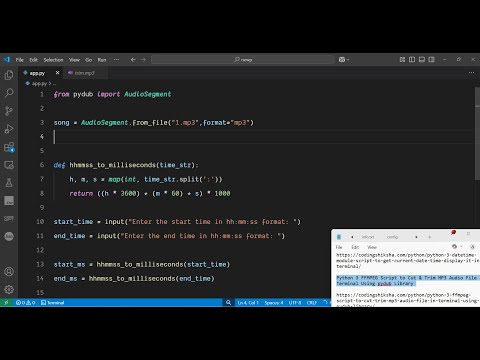Viewport: 480px width, 360px height.
Task: Open the errors and warnings status indicator
Action: pyautogui.click(x=25, y=303)
